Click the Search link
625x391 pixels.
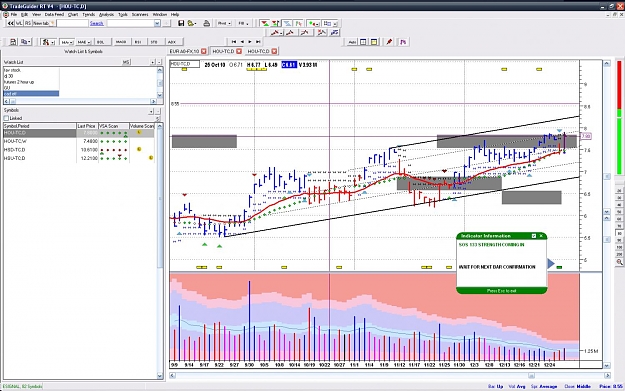pyautogui.click(x=96, y=24)
